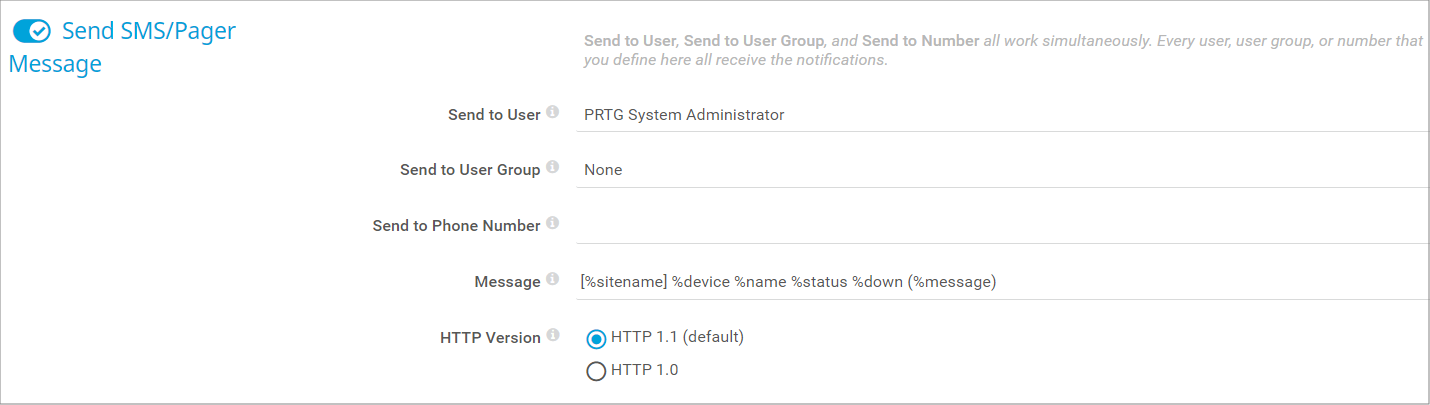Image resolution: width=1430 pixels, height=405 pixels.
Task: Select the HTTP 1.0 radio button
Action: (596, 371)
